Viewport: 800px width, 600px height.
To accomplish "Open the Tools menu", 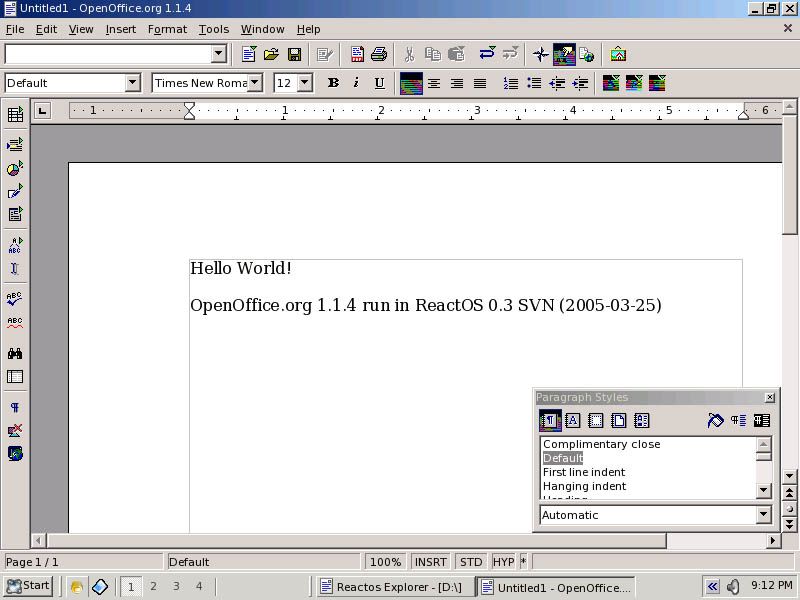I will (x=213, y=29).
